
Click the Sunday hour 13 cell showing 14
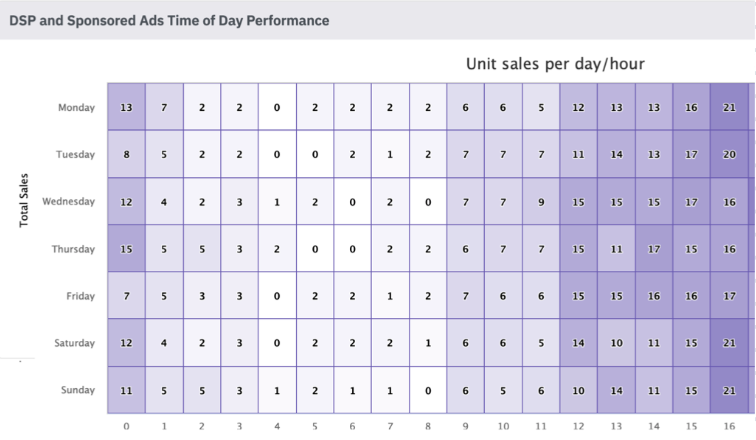tap(616, 390)
